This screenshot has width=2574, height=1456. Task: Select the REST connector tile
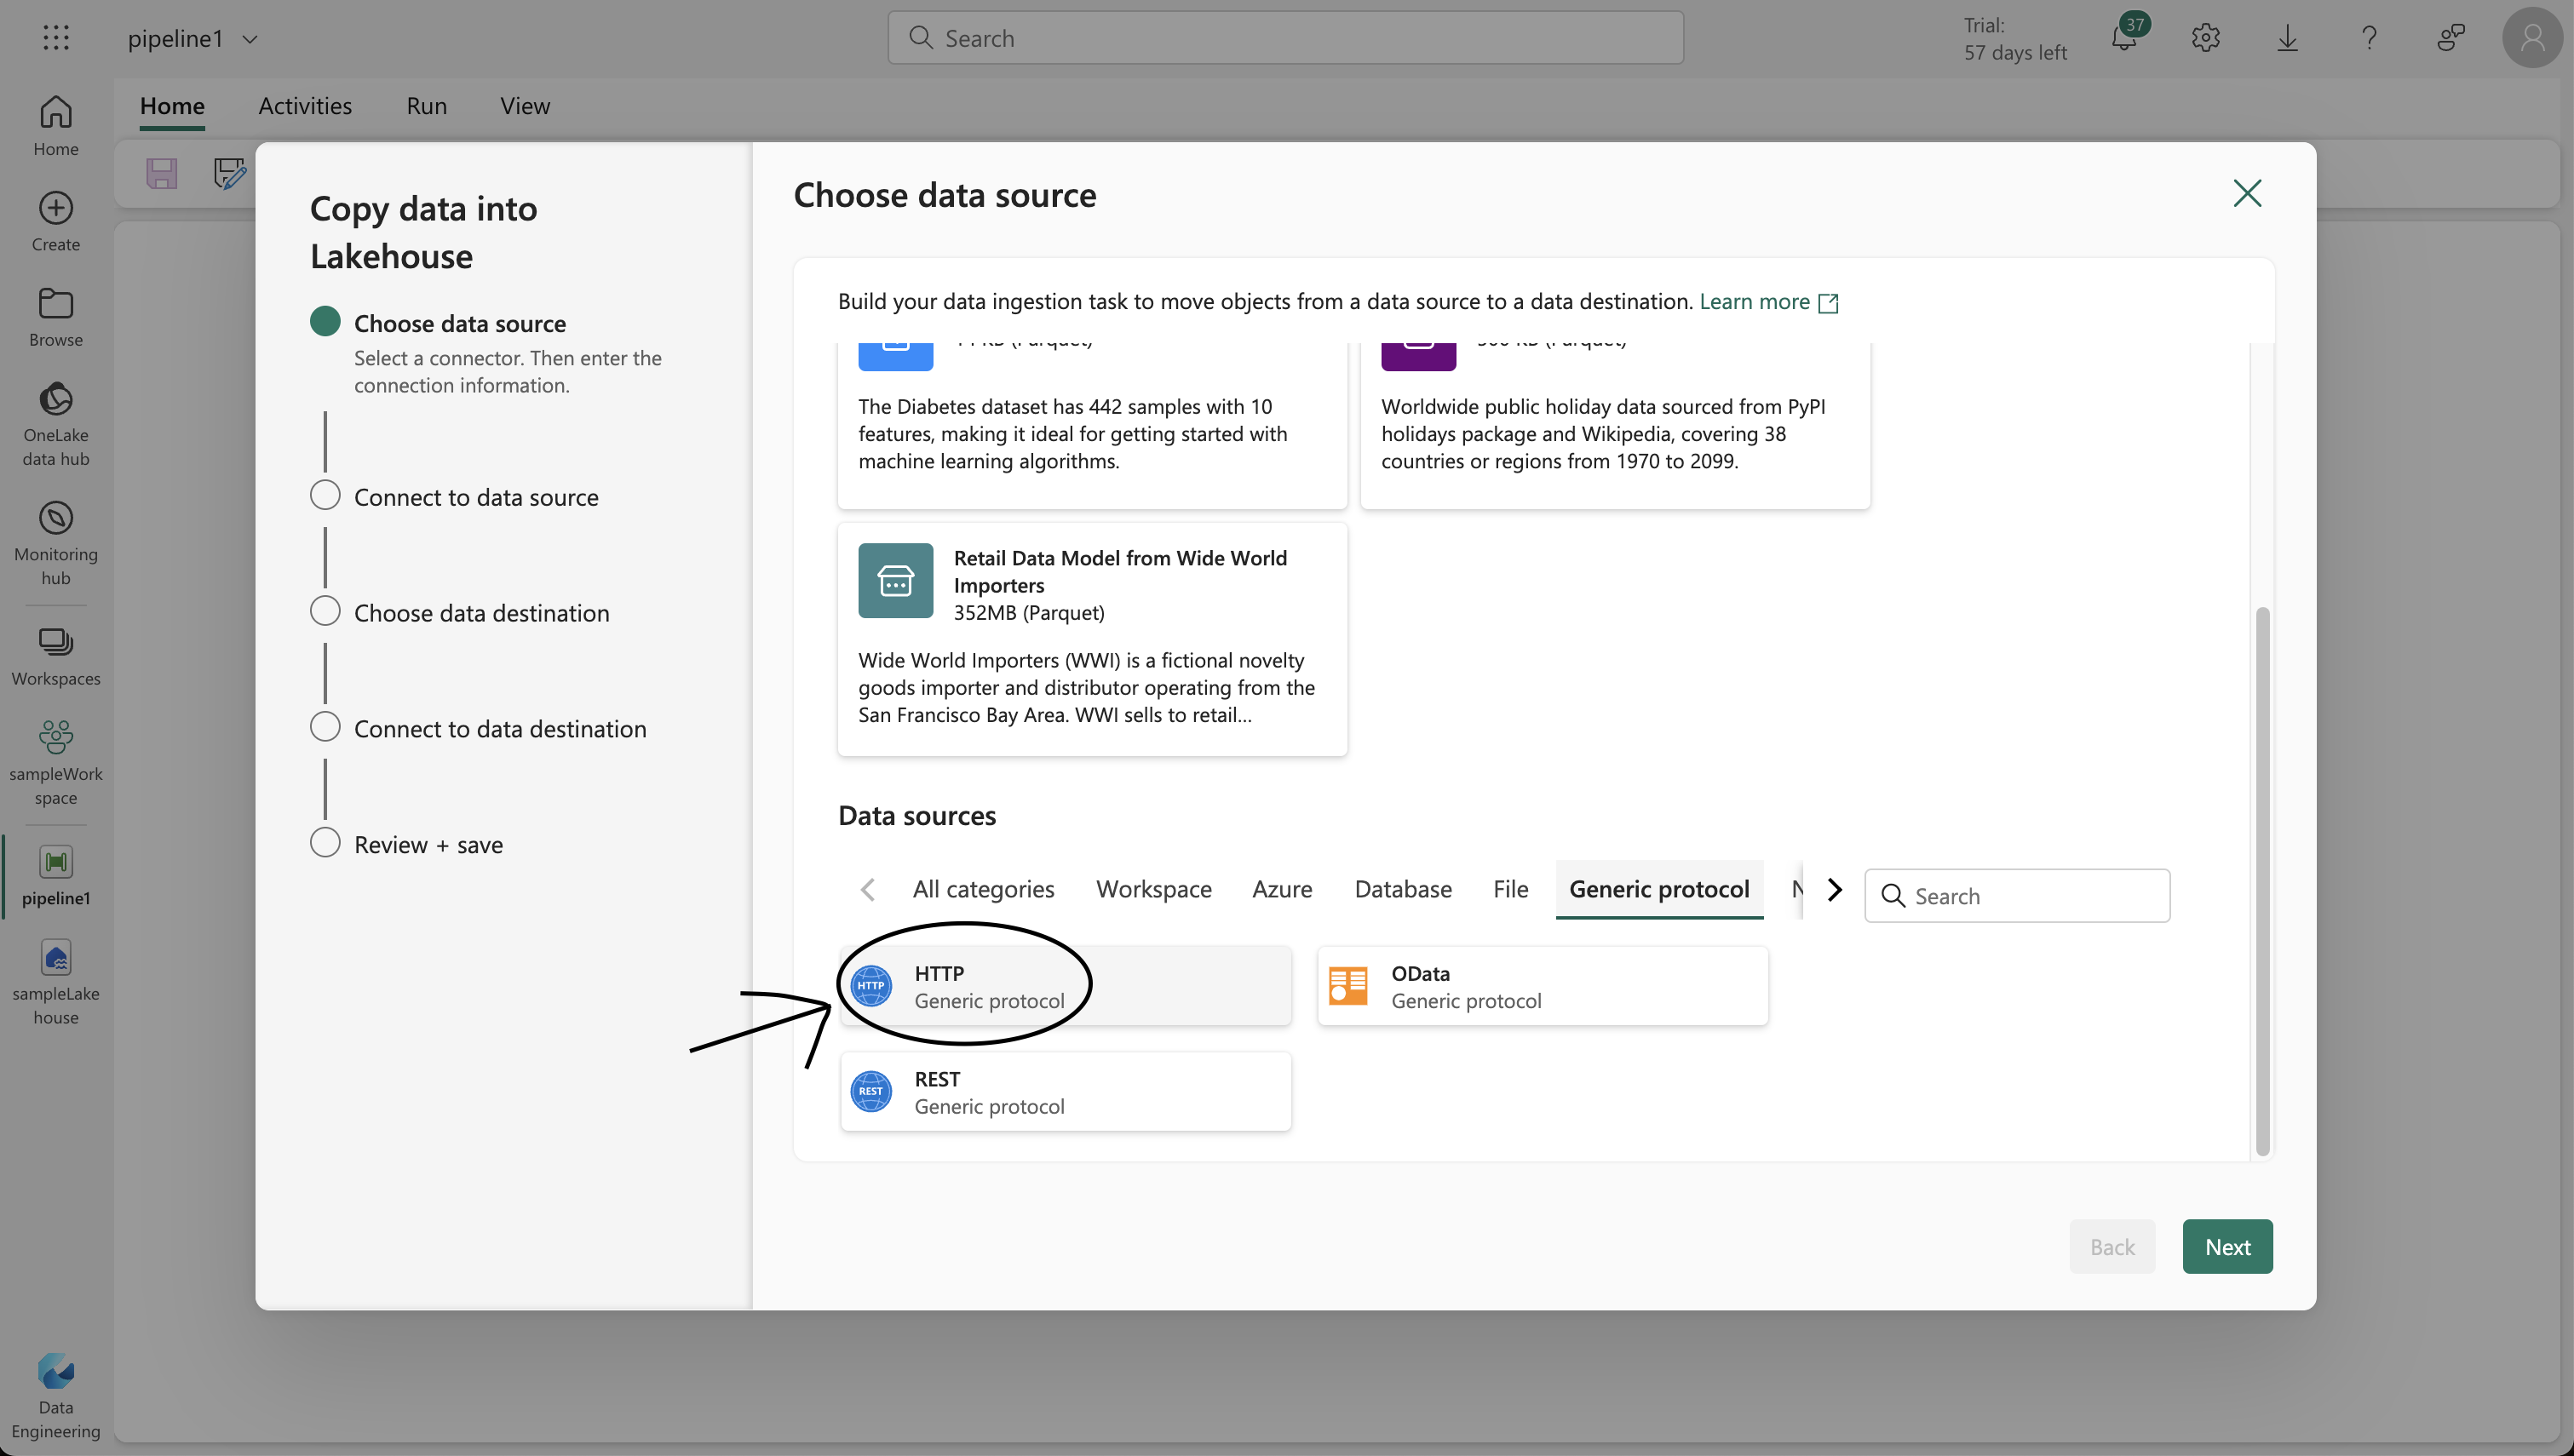tap(1066, 1092)
